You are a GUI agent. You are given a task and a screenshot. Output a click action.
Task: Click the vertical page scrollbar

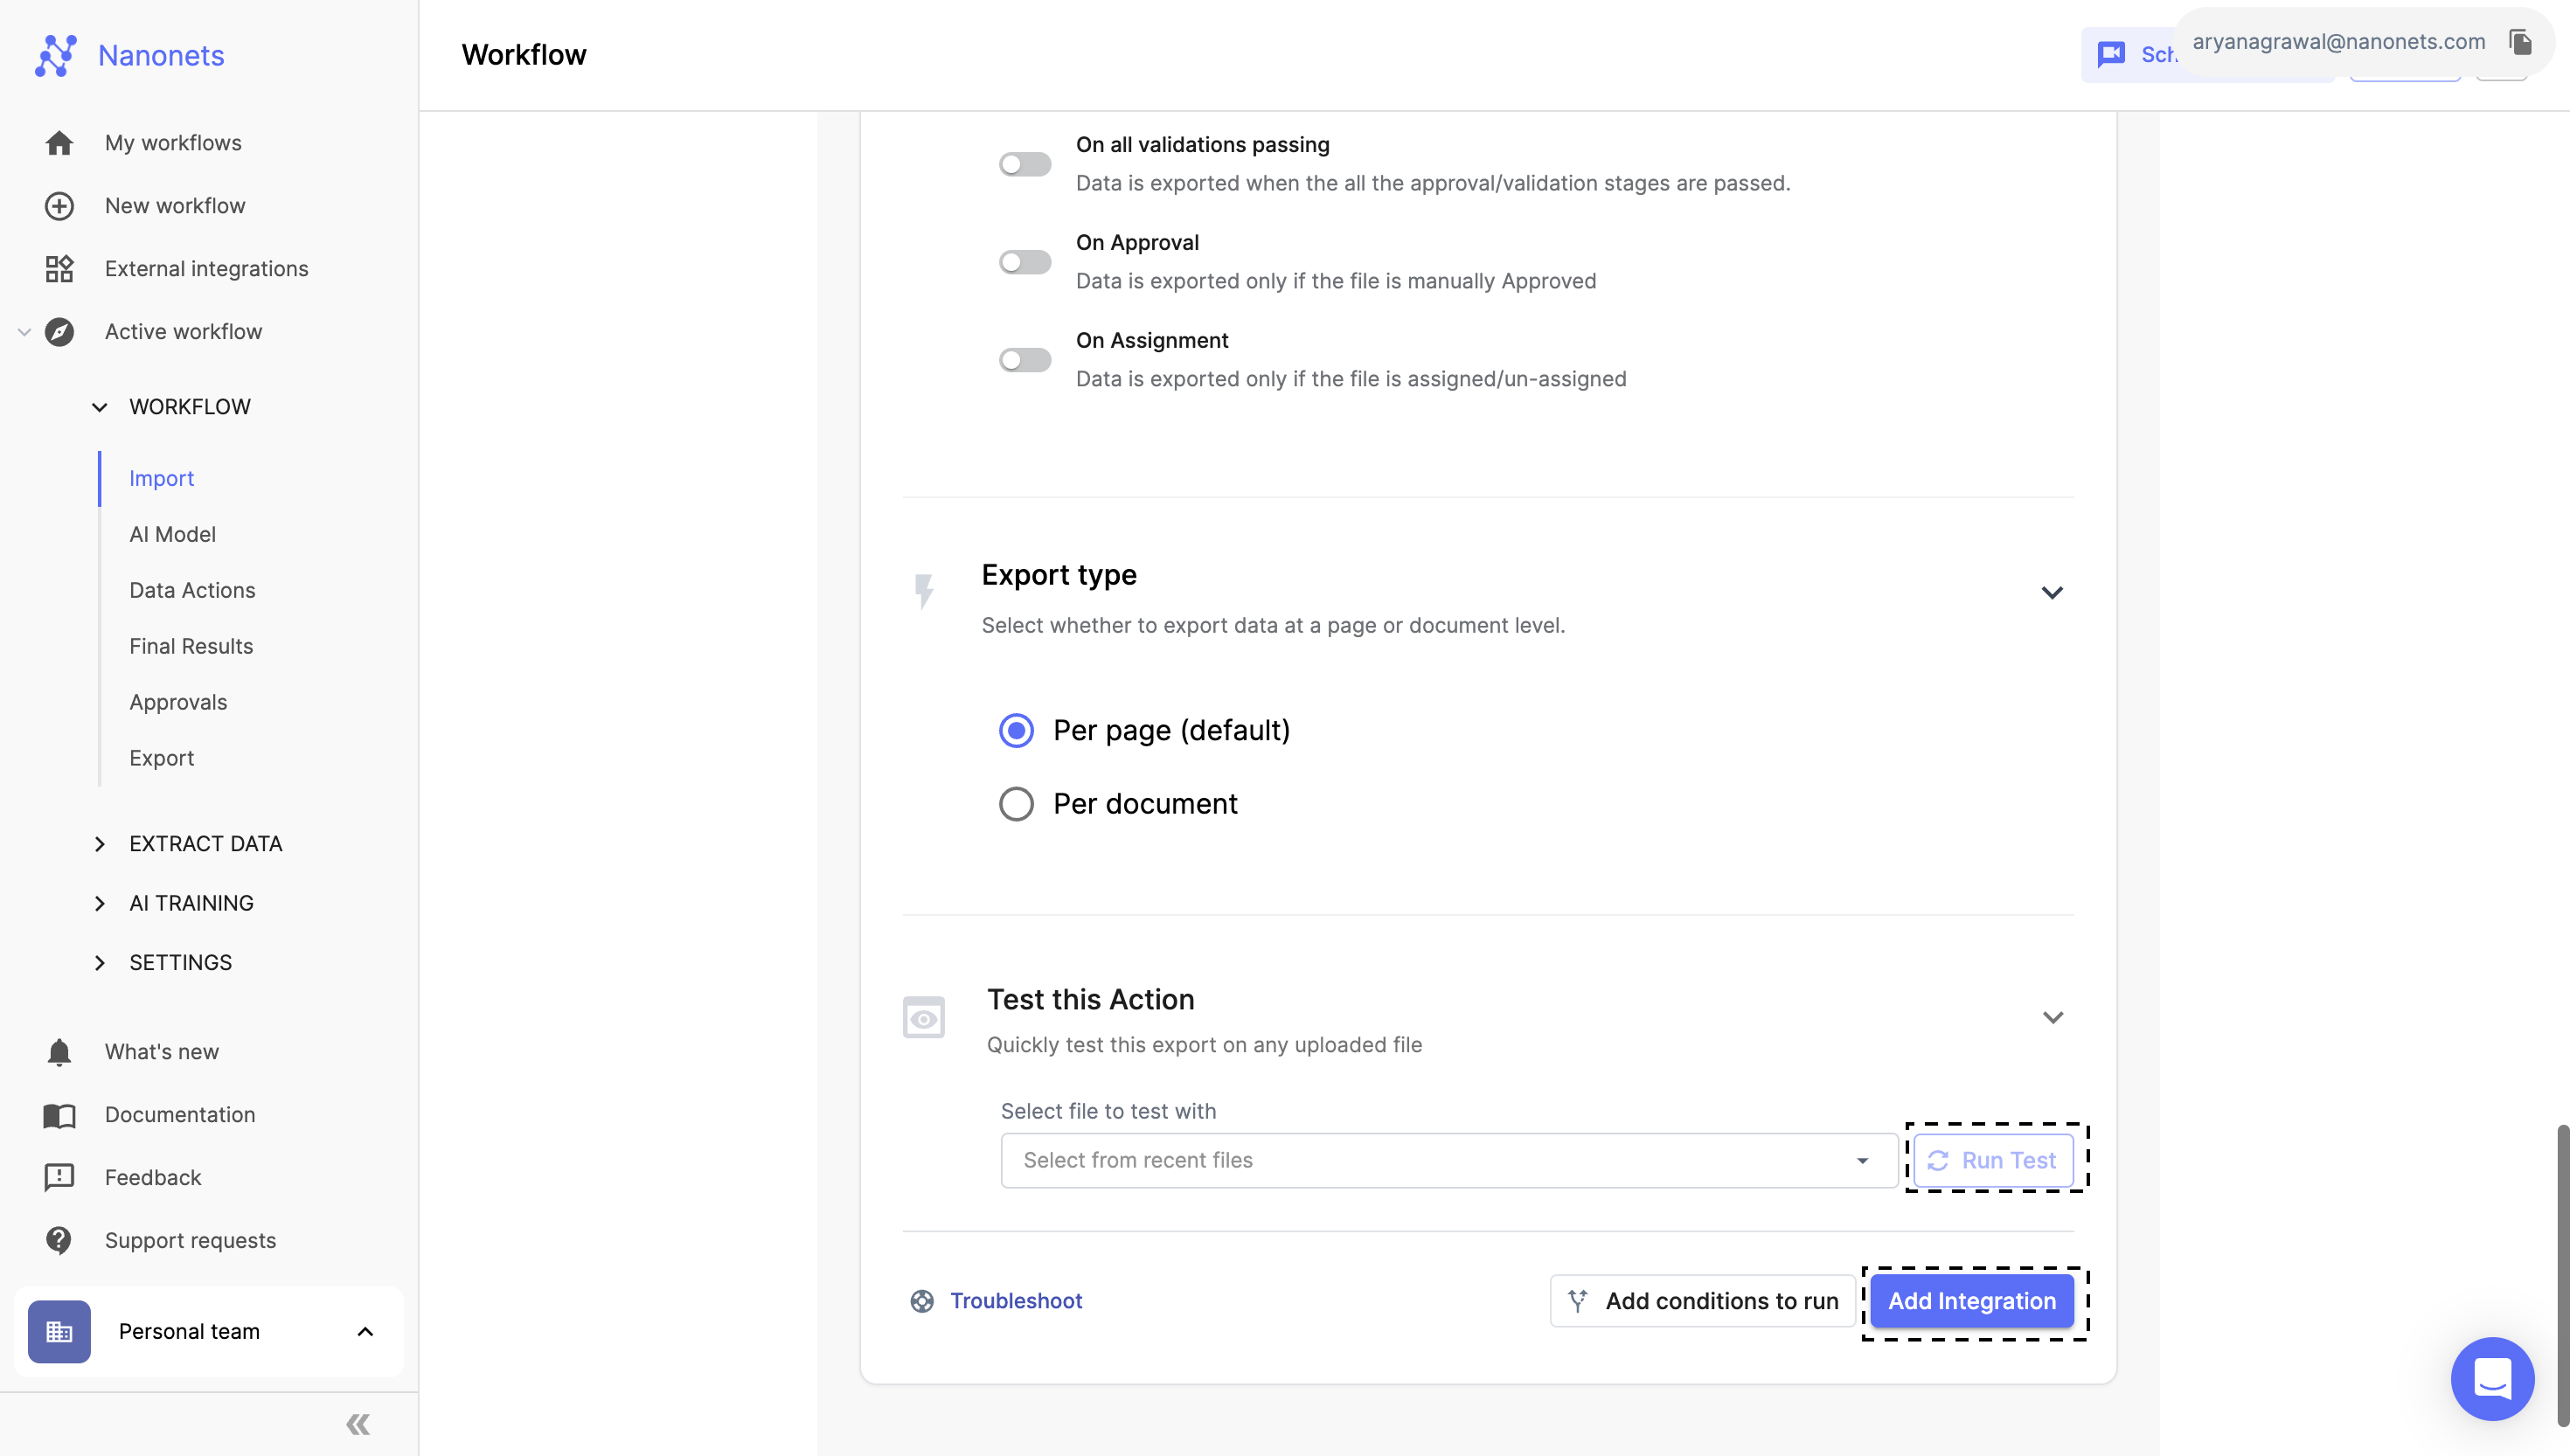coord(2562,1275)
